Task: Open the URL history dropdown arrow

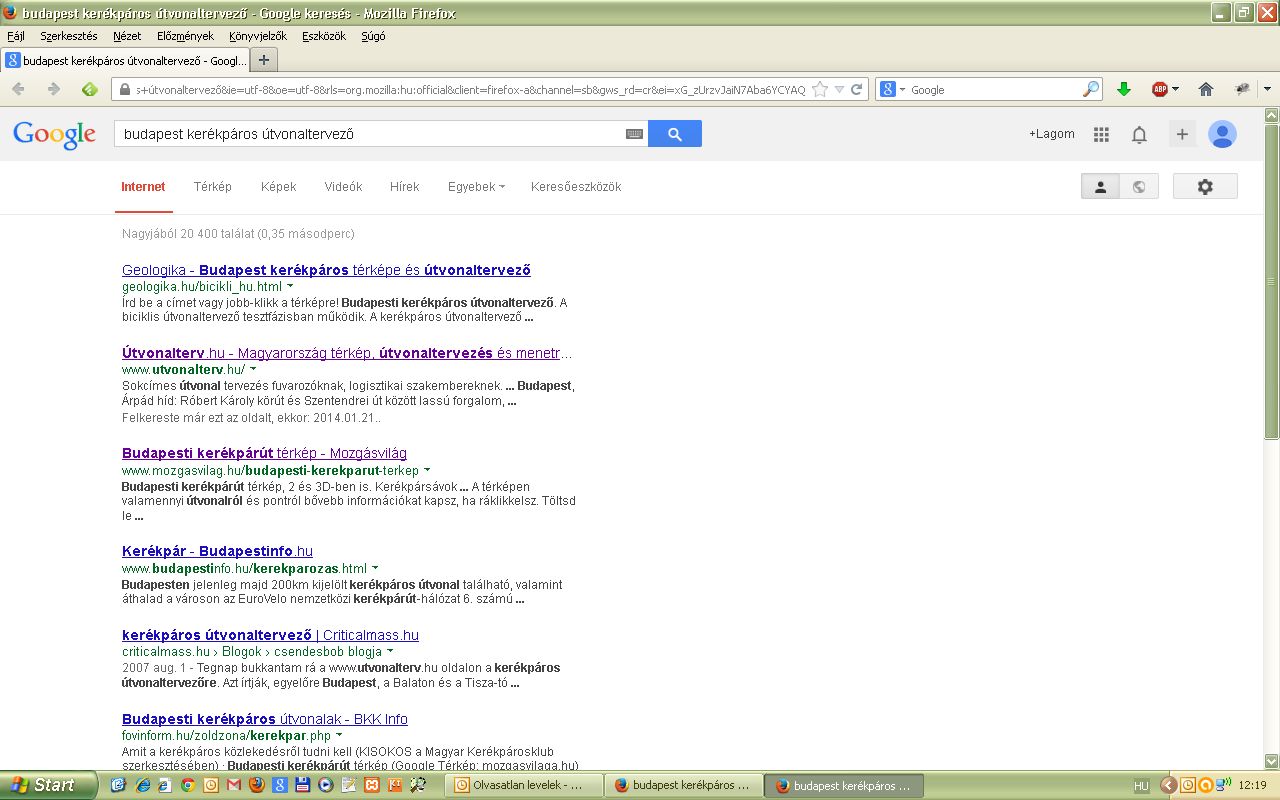Action: pyautogui.click(x=839, y=89)
